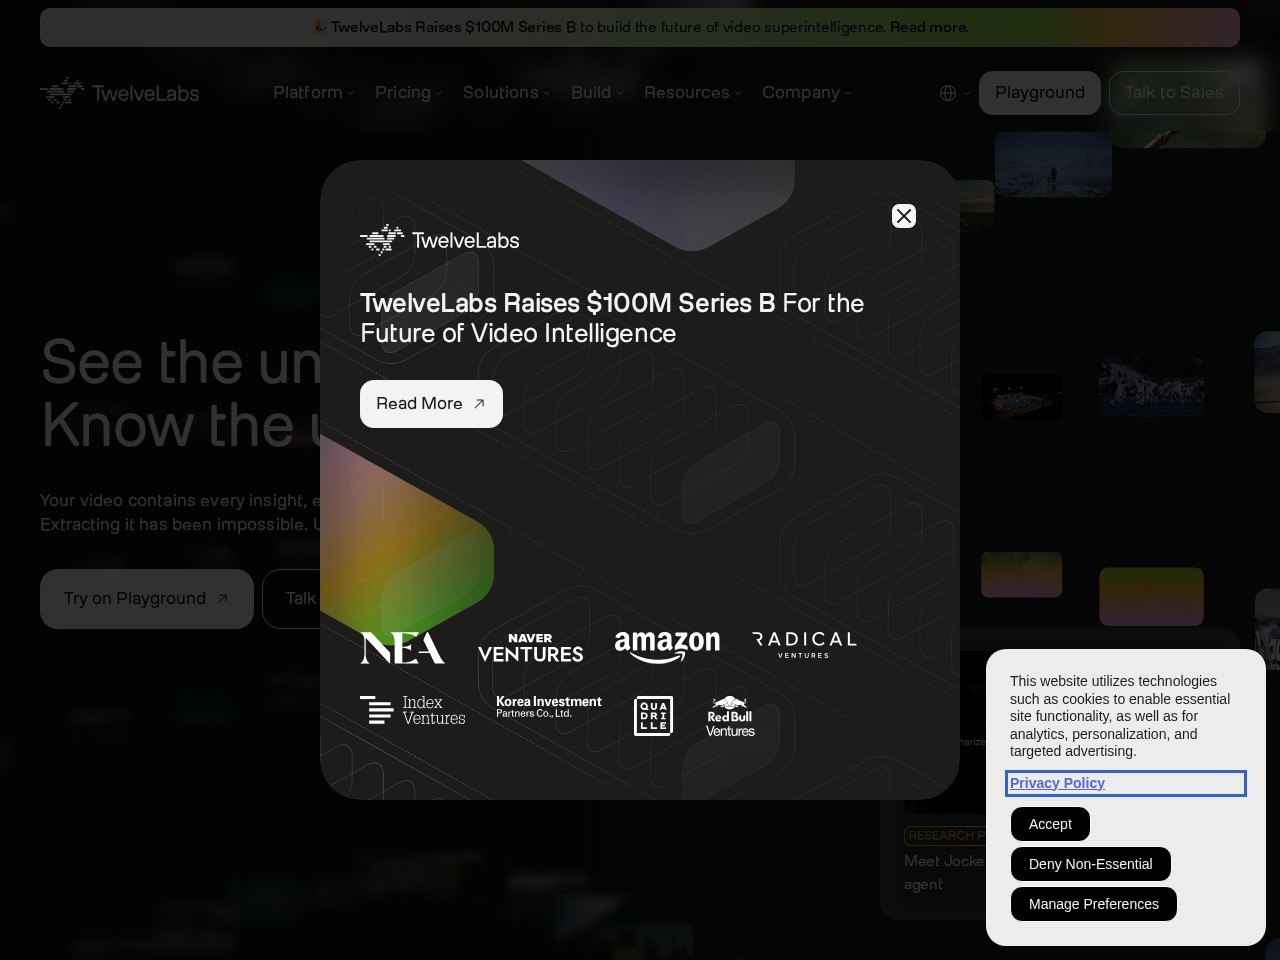This screenshot has width=1280, height=960.
Task: Click the Talk to Sales header button
Action: click(1174, 93)
